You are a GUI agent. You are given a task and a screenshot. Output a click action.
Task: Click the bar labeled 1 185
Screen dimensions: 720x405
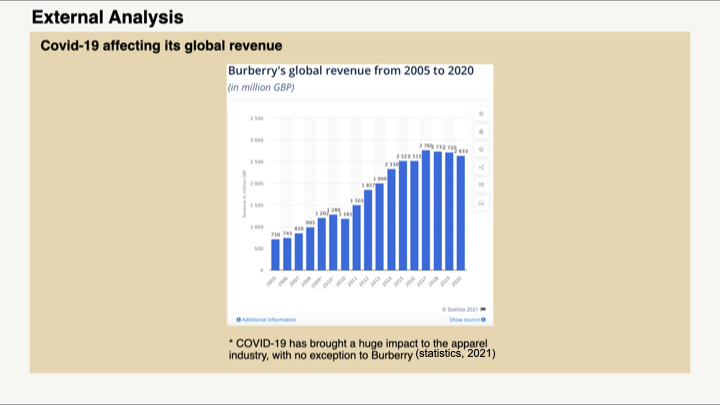(x=345, y=244)
